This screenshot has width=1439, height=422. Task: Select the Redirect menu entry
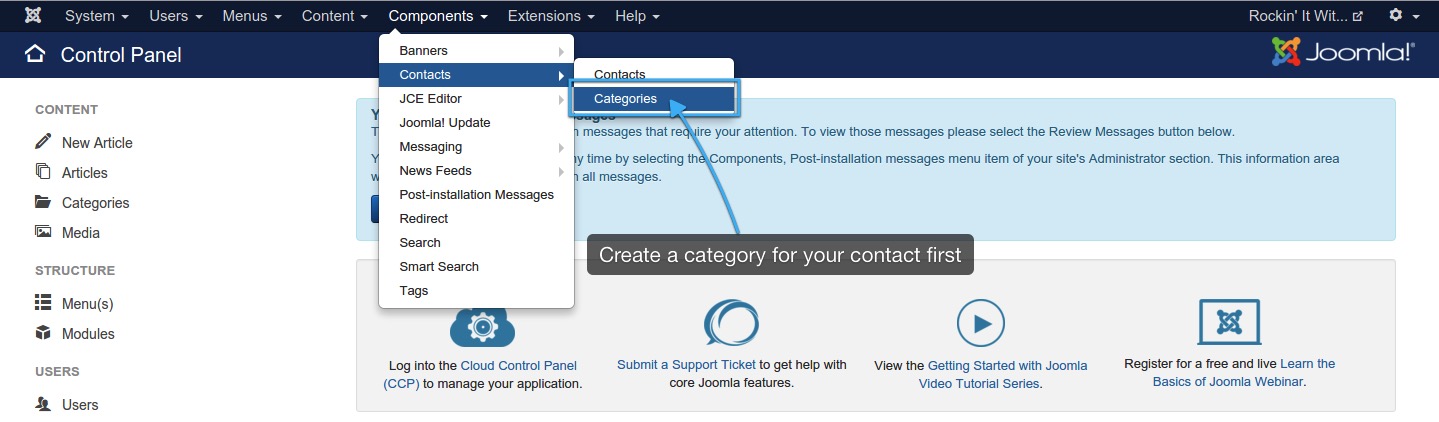pyautogui.click(x=476, y=219)
